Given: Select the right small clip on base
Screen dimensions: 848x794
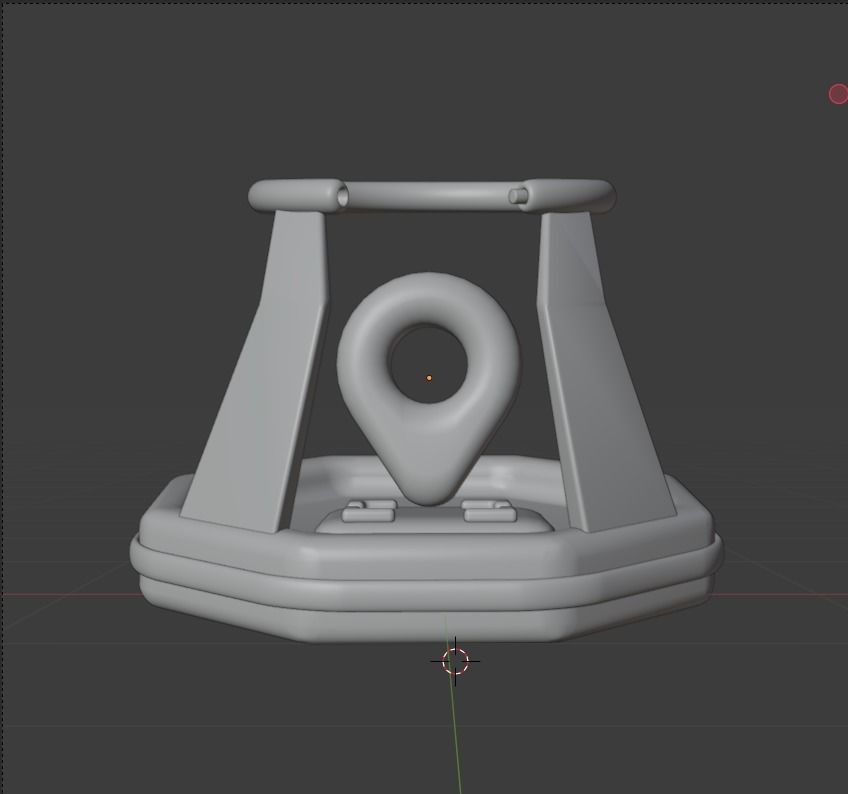Looking at the screenshot, I should pos(487,511).
